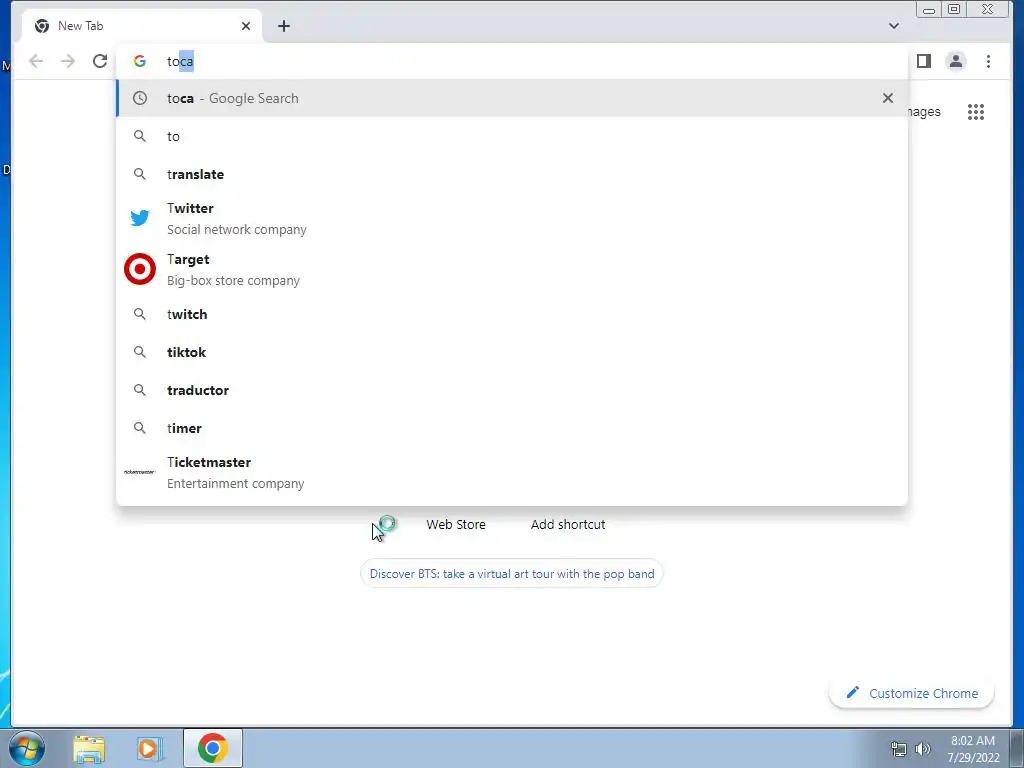Open the Discover BTS virtual tour link

pos(512,573)
